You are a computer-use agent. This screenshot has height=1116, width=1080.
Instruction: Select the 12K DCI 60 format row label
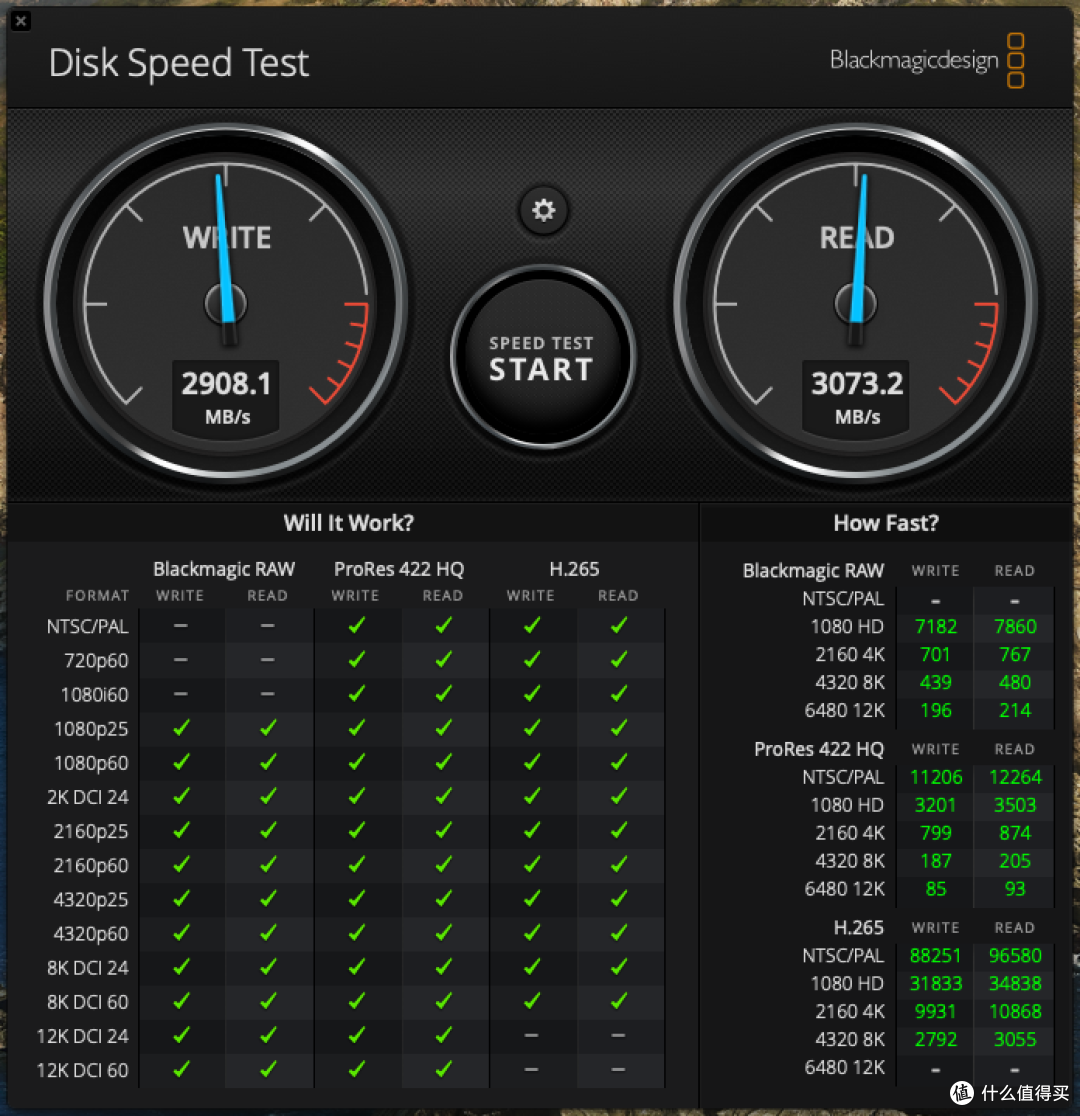(83, 1070)
